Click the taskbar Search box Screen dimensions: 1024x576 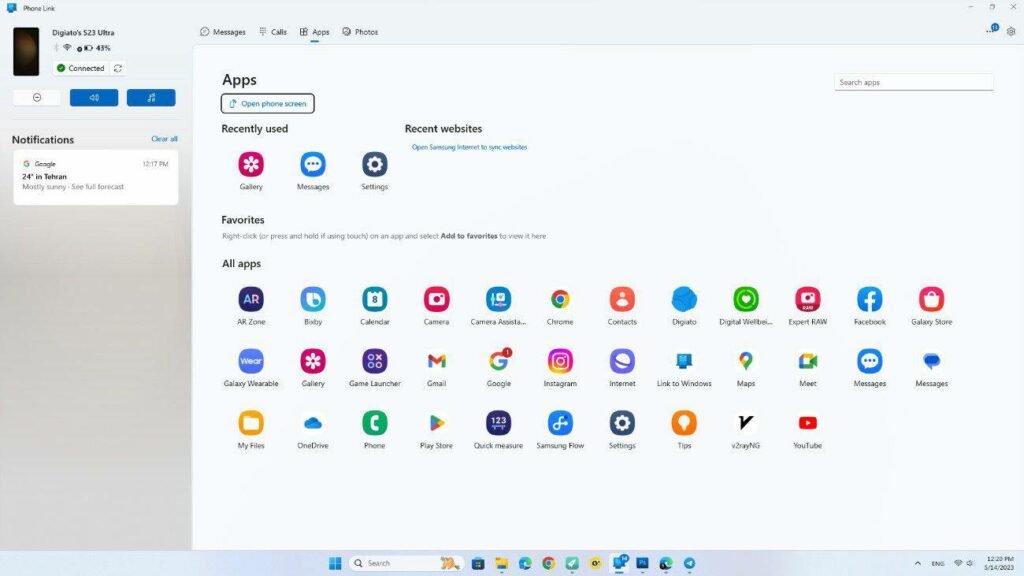pos(405,563)
